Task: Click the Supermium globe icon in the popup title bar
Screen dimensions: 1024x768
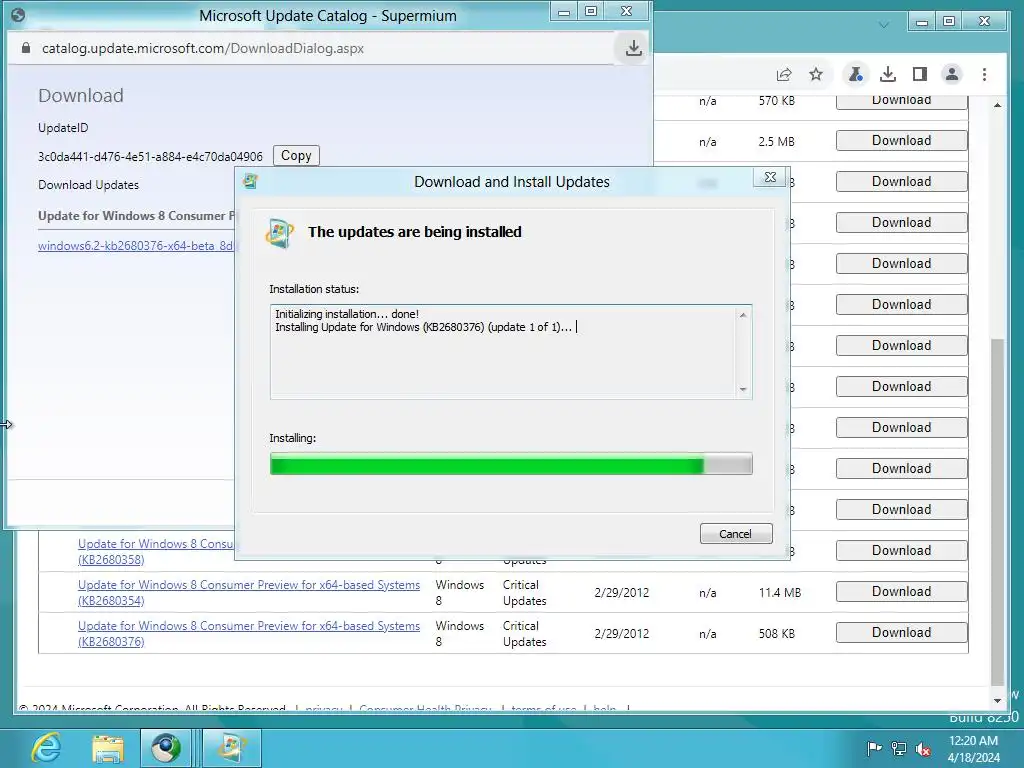Action: 18,15
